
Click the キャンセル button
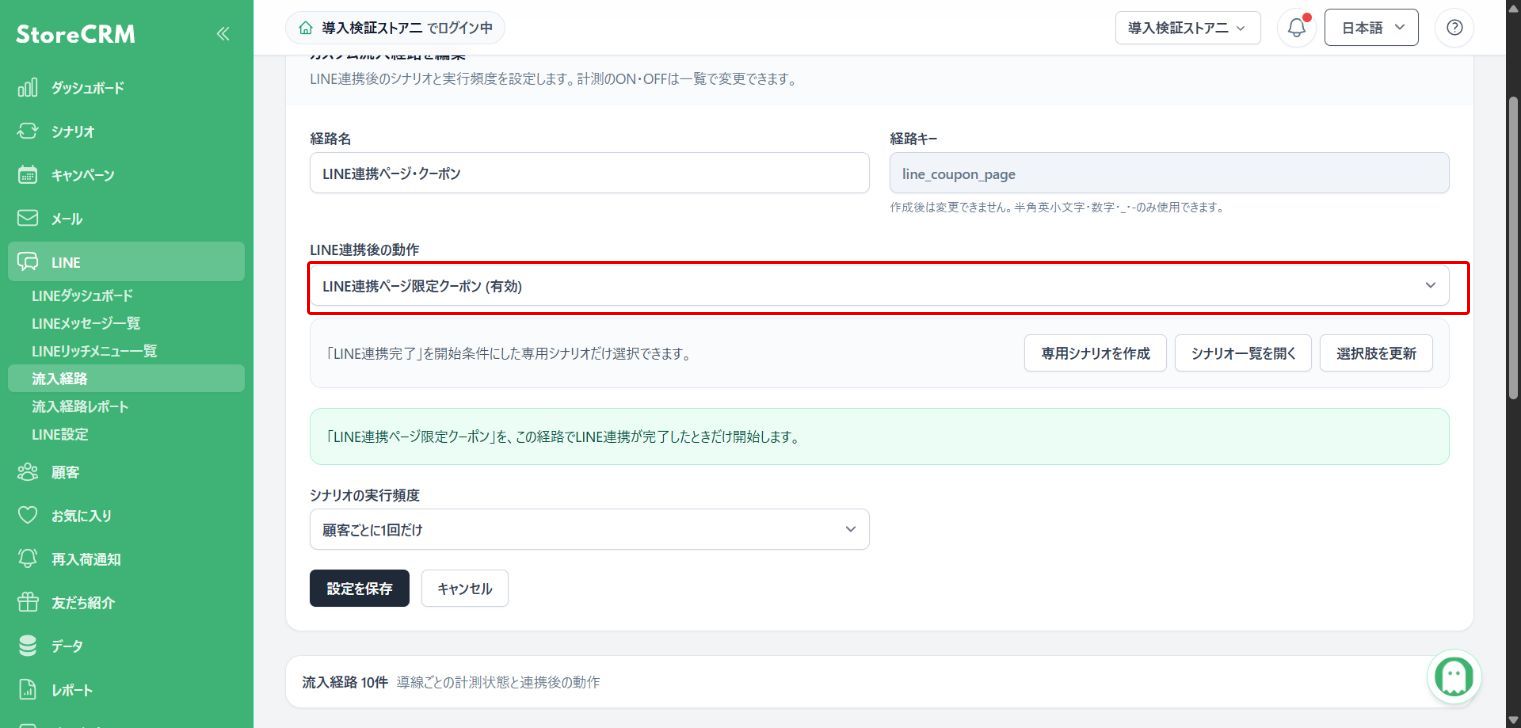pos(465,588)
